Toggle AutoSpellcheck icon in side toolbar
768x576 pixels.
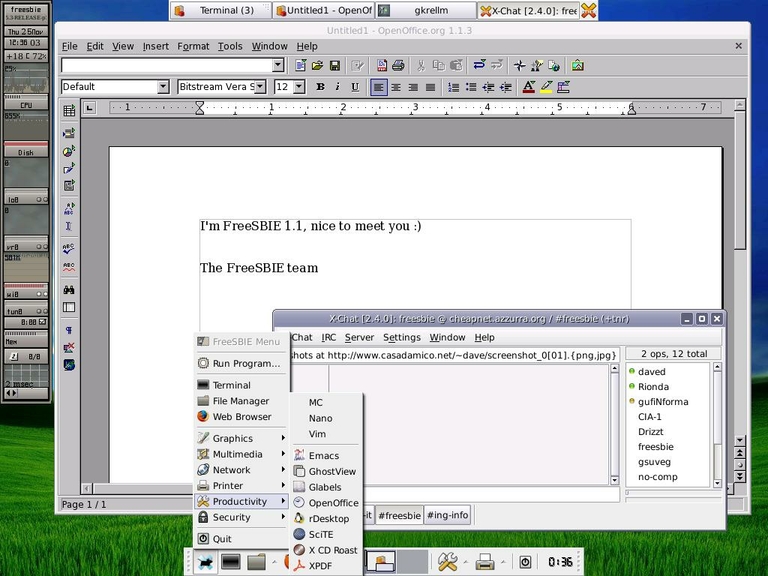69,267
